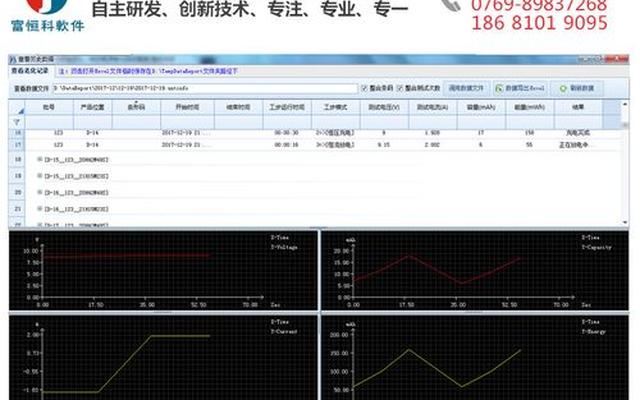Sort by the 结果 column header
640x400 pixels.
click(x=578, y=107)
